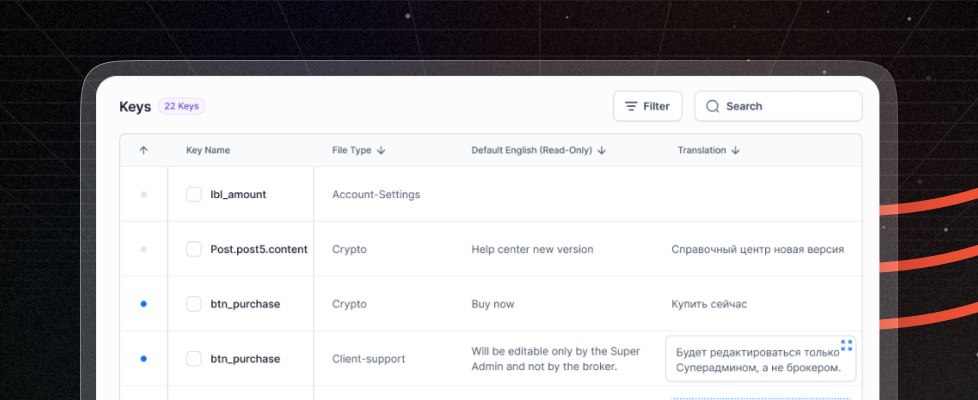
Task: Click the blue status dot for Crypto btn_purchase
Action: click(144, 304)
